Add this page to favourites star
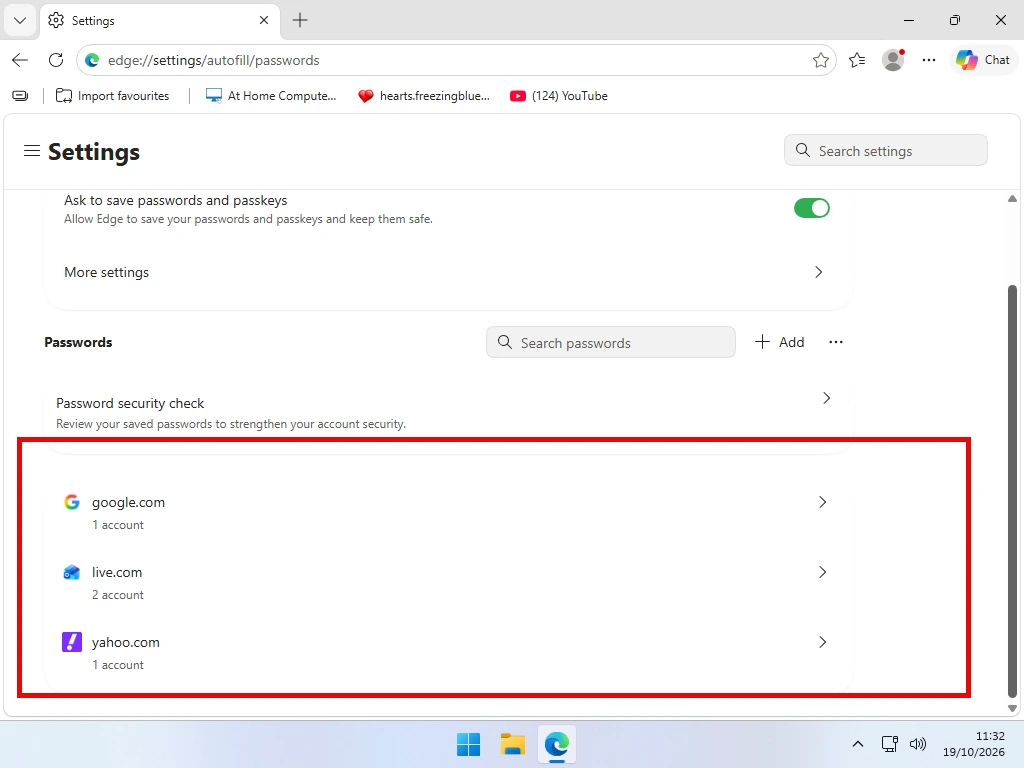Screen dimensions: 1024x768 tap(821, 60)
